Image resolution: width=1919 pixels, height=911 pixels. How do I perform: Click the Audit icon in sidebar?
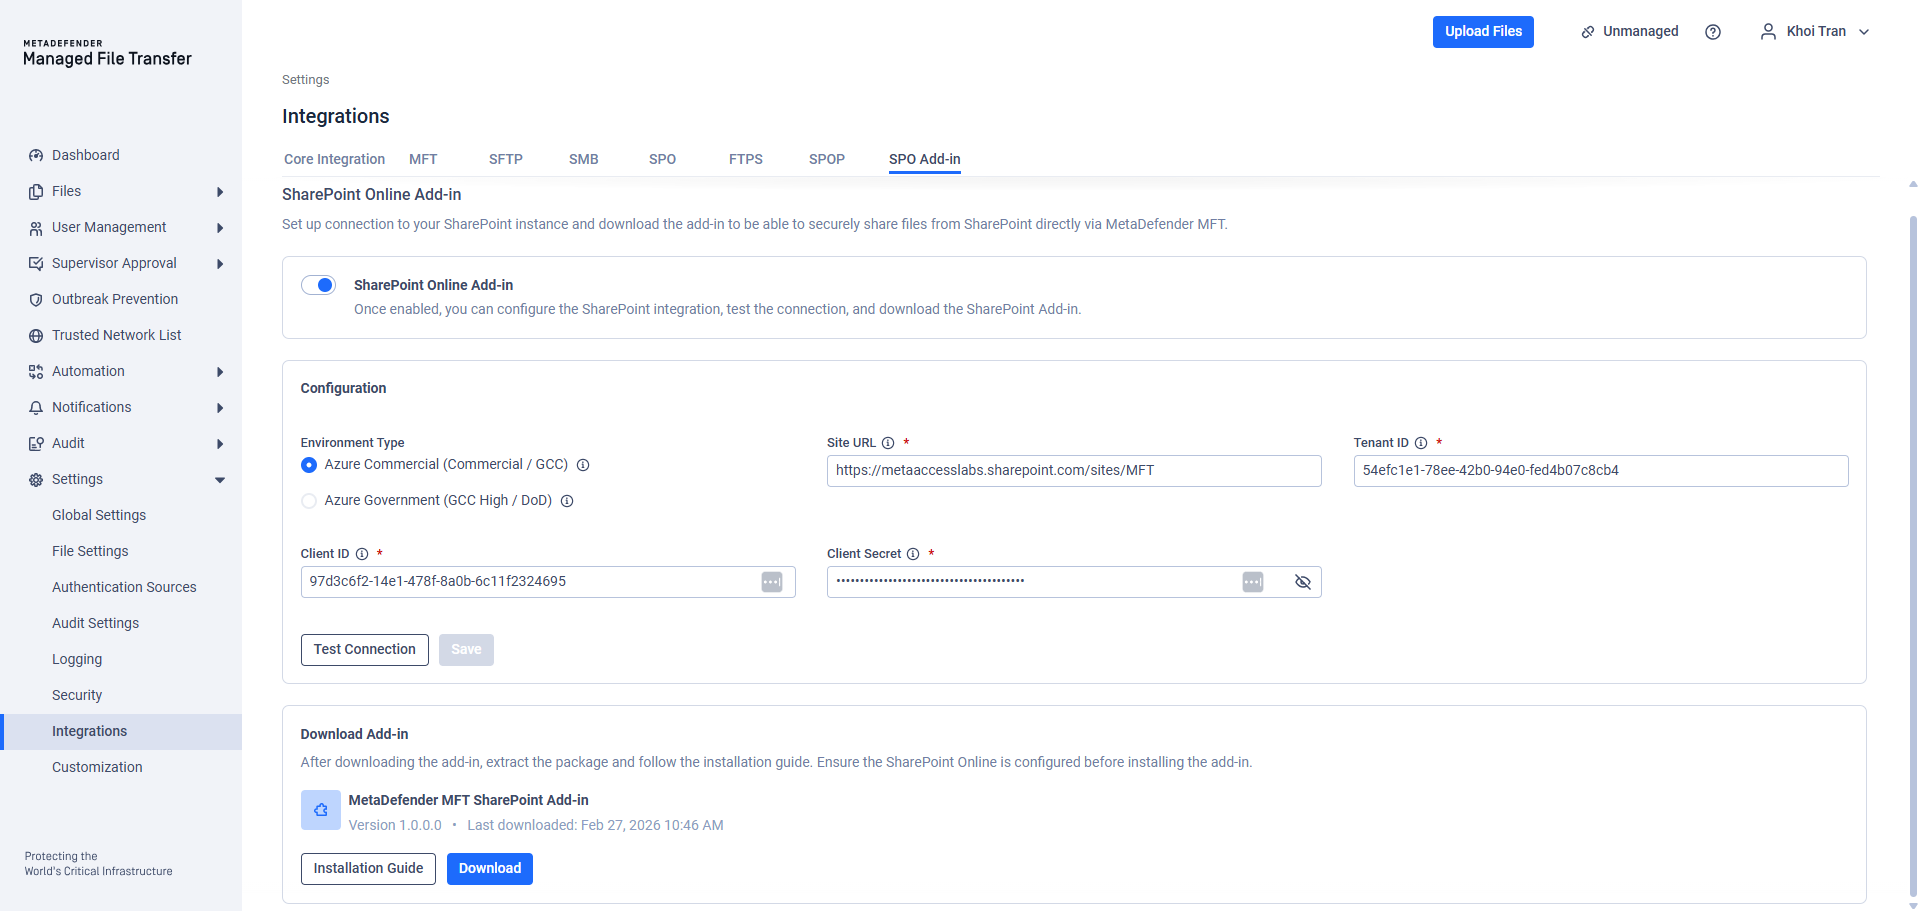point(36,444)
